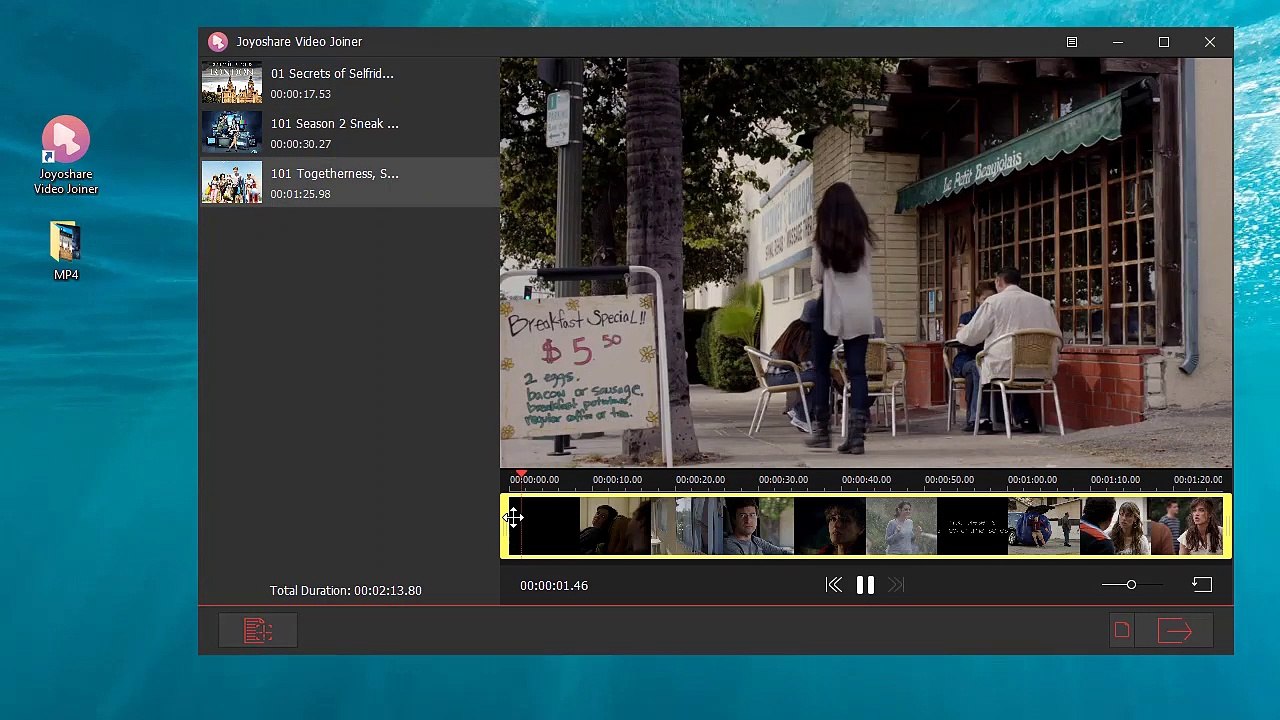
Task: Click the red playhead marker on the timeline
Action: [521, 474]
